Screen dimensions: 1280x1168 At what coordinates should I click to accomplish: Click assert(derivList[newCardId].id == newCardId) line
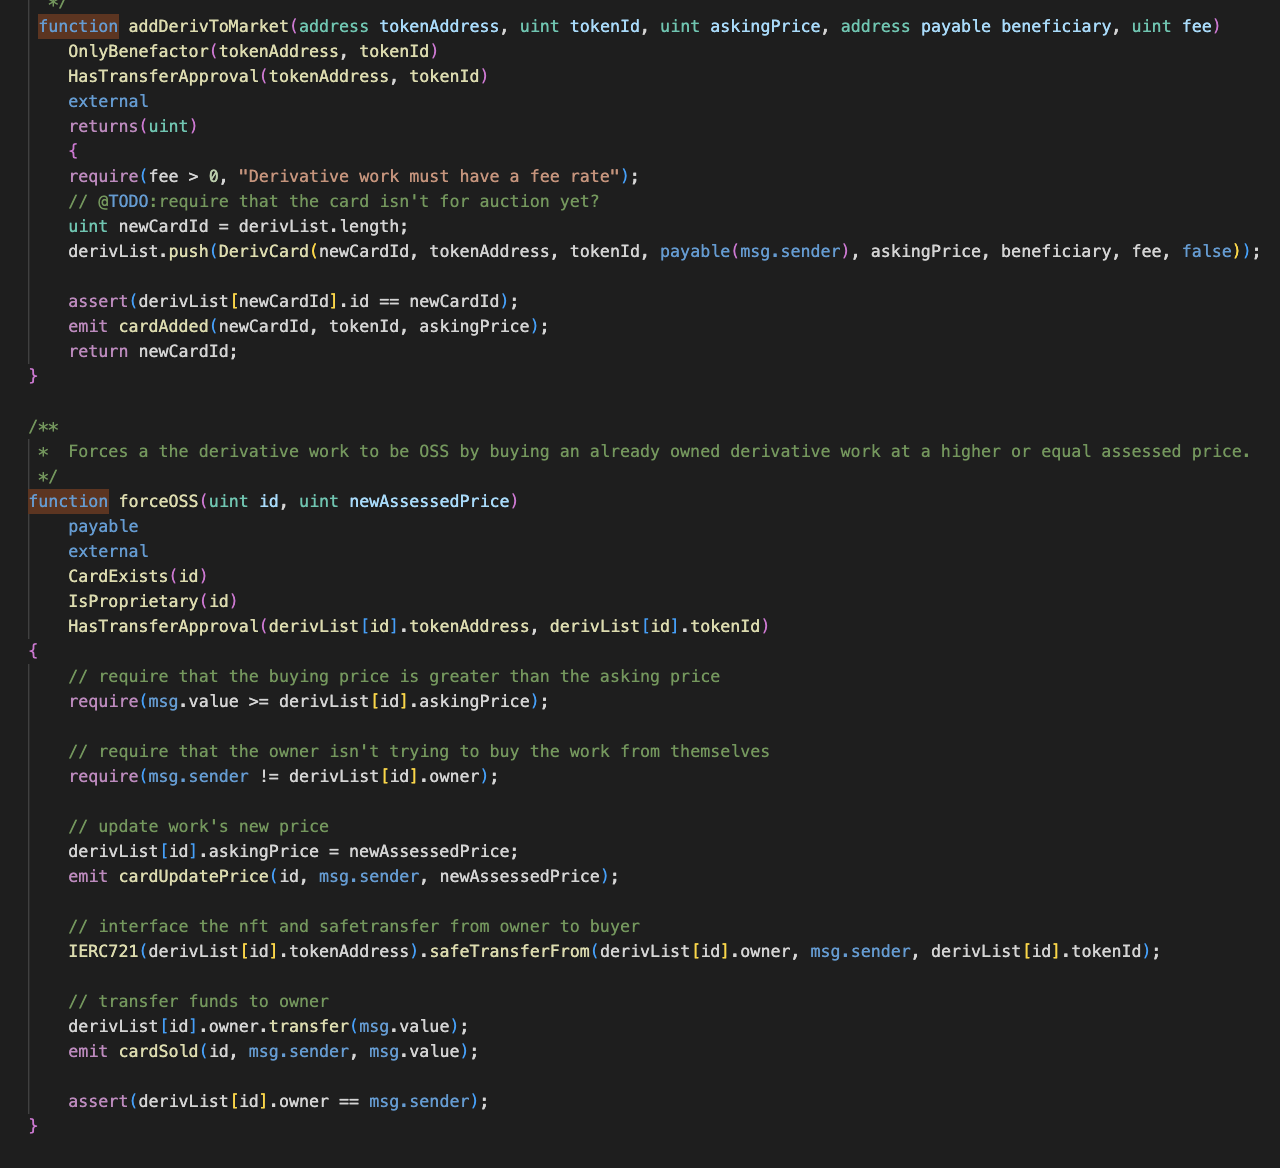point(293,301)
